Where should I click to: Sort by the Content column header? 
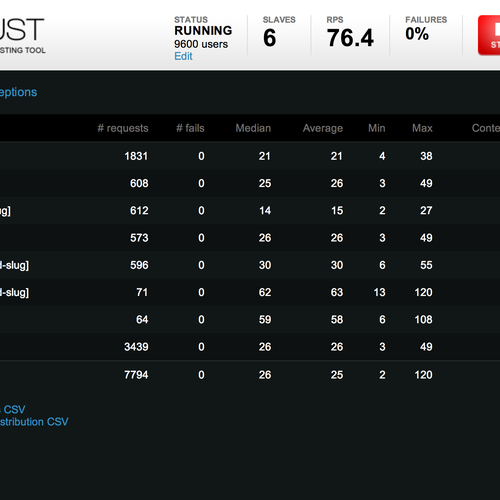[x=486, y=128]
